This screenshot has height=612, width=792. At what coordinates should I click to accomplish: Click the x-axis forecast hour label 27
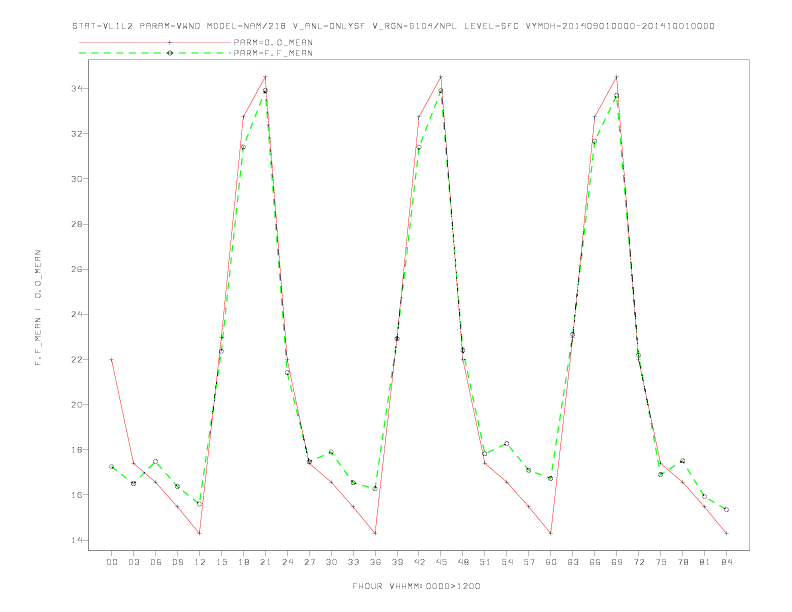[x=309, y=562]
